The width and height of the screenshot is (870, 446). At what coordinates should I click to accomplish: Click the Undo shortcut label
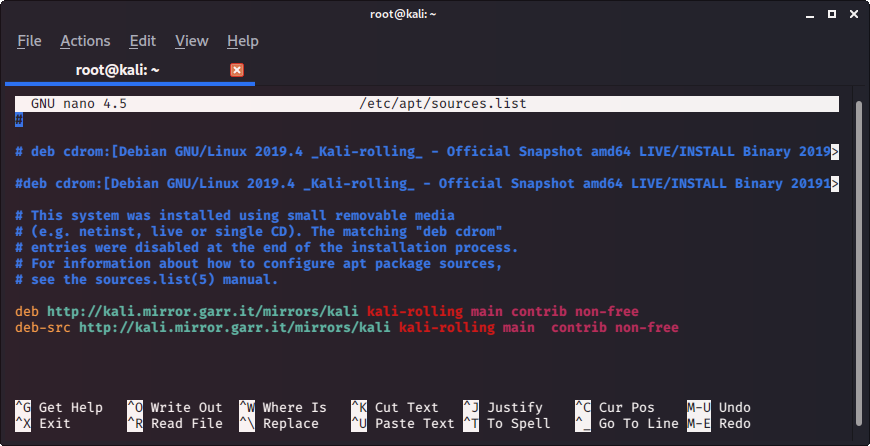point(734,407)
